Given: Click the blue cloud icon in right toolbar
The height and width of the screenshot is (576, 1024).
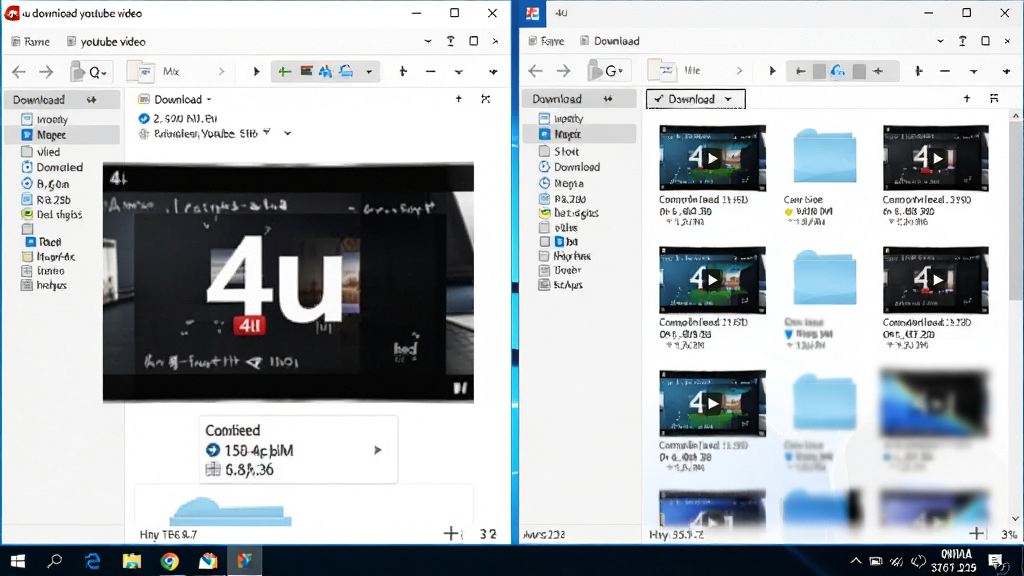Looking at the screenshot, I should point(838,71).
